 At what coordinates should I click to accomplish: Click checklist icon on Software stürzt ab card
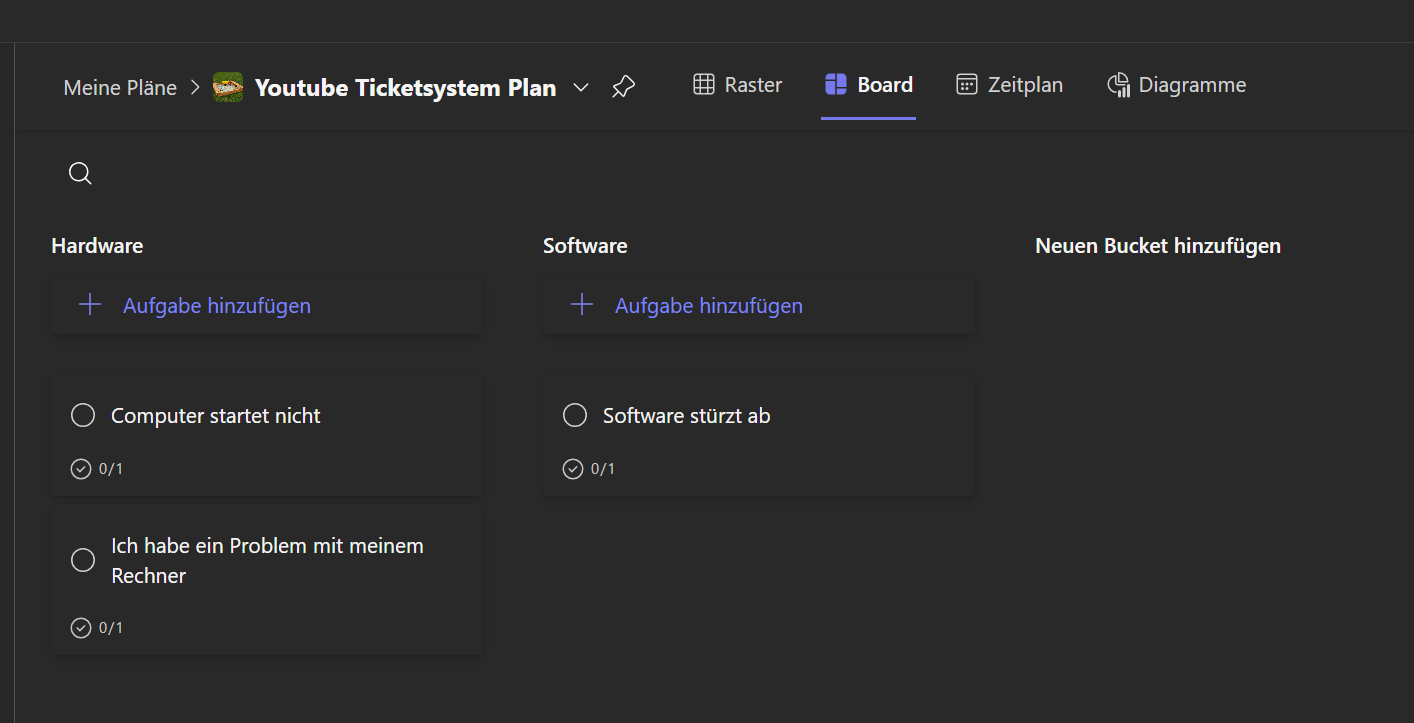(x=573, y=469)
